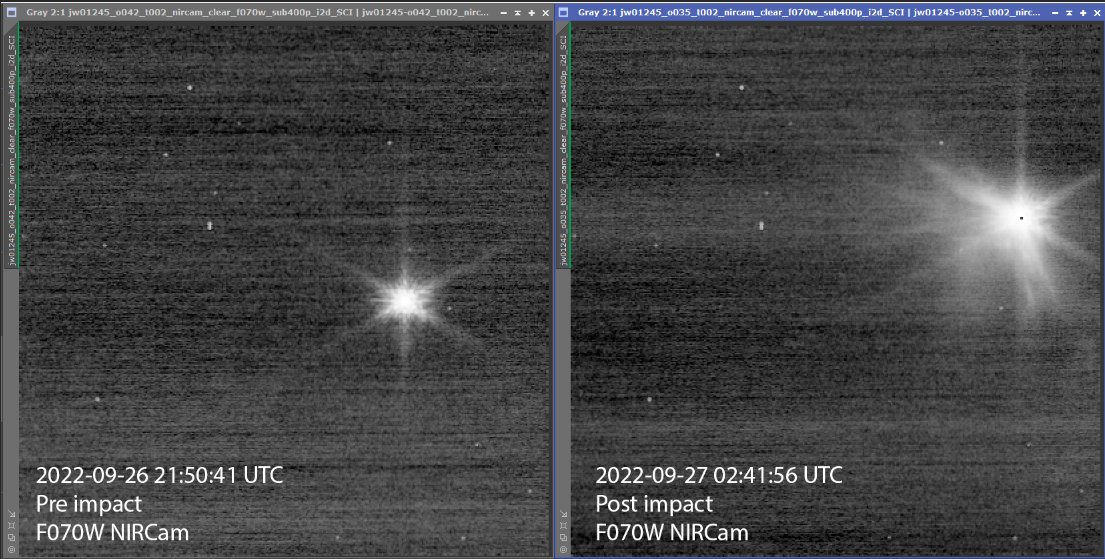The image size is (1105, 559).
Task: Click the overlapping squares icon in the post-impact window
Action: [x=563, y=537]
